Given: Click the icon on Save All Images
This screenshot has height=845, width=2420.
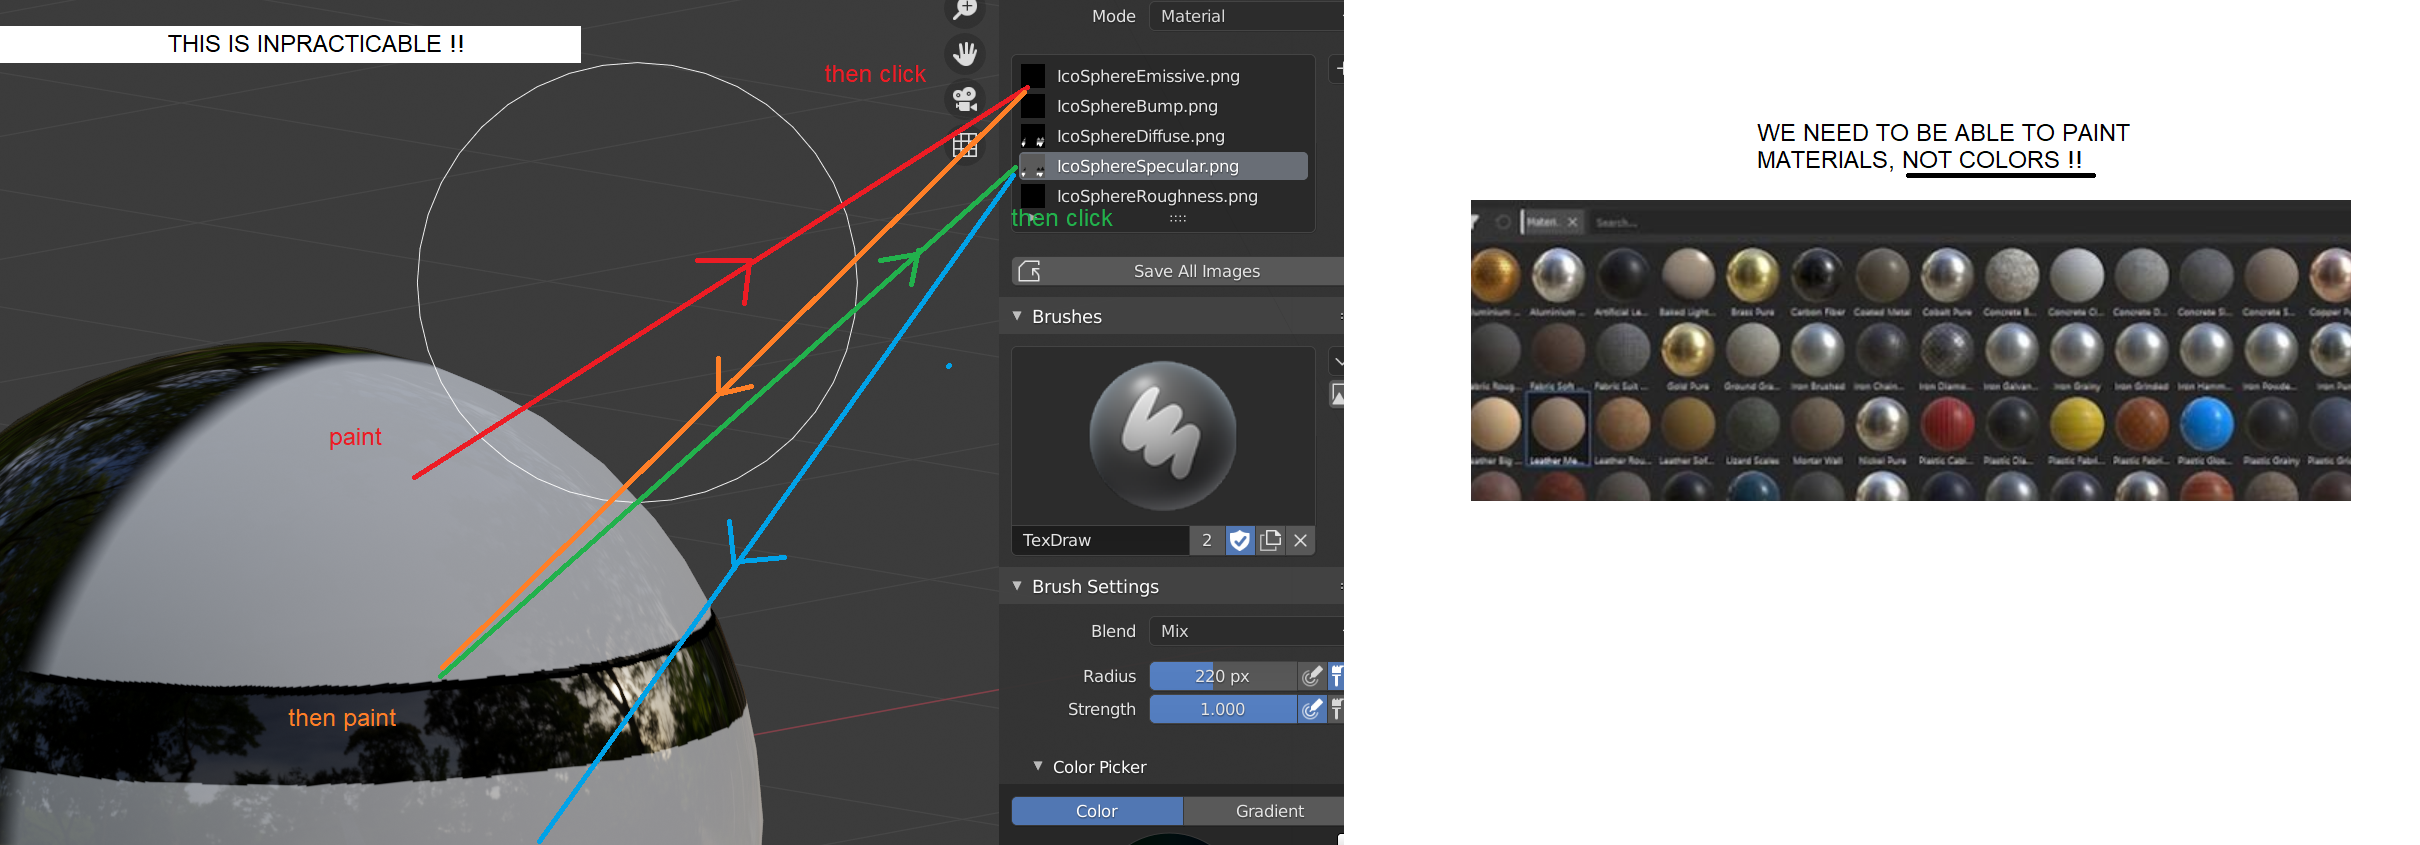Looking at the screenshot, I should 1029,271.
